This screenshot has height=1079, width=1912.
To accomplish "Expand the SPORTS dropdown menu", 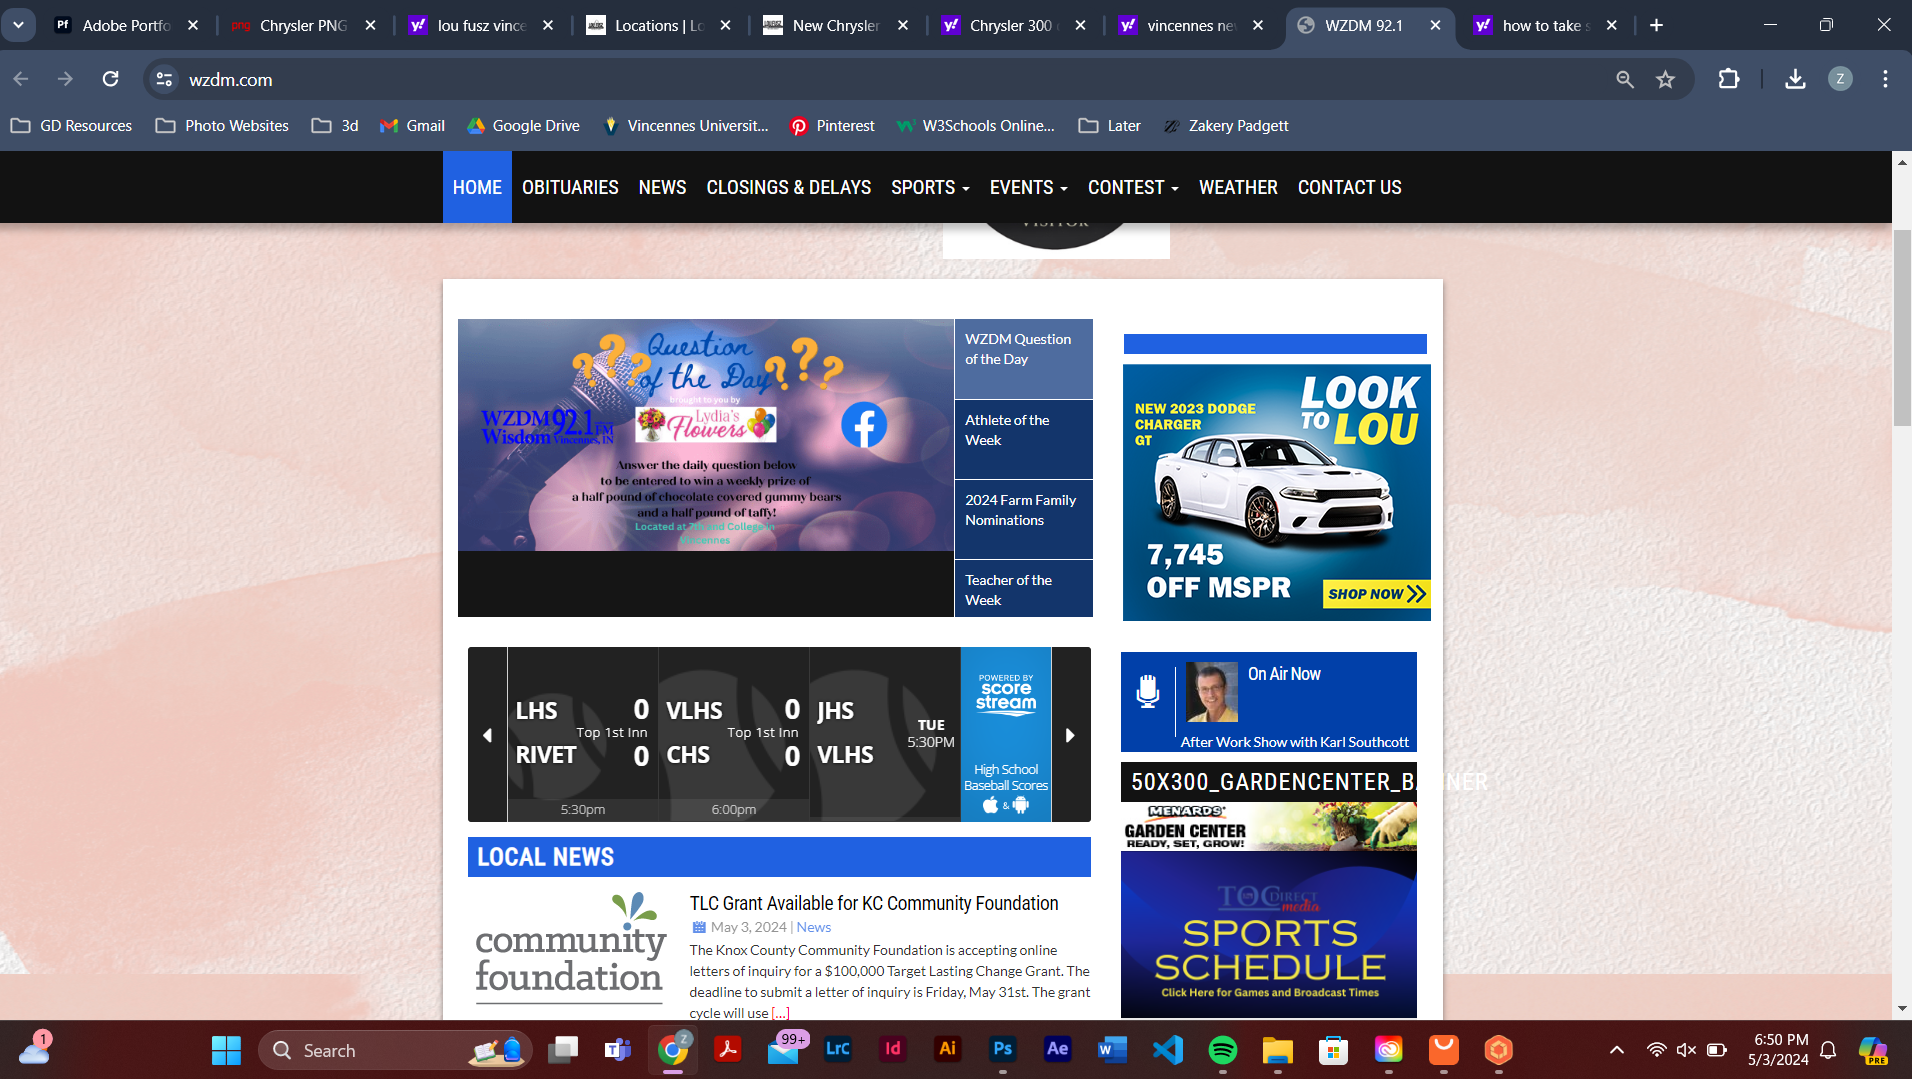I will [x=930, y=187].
